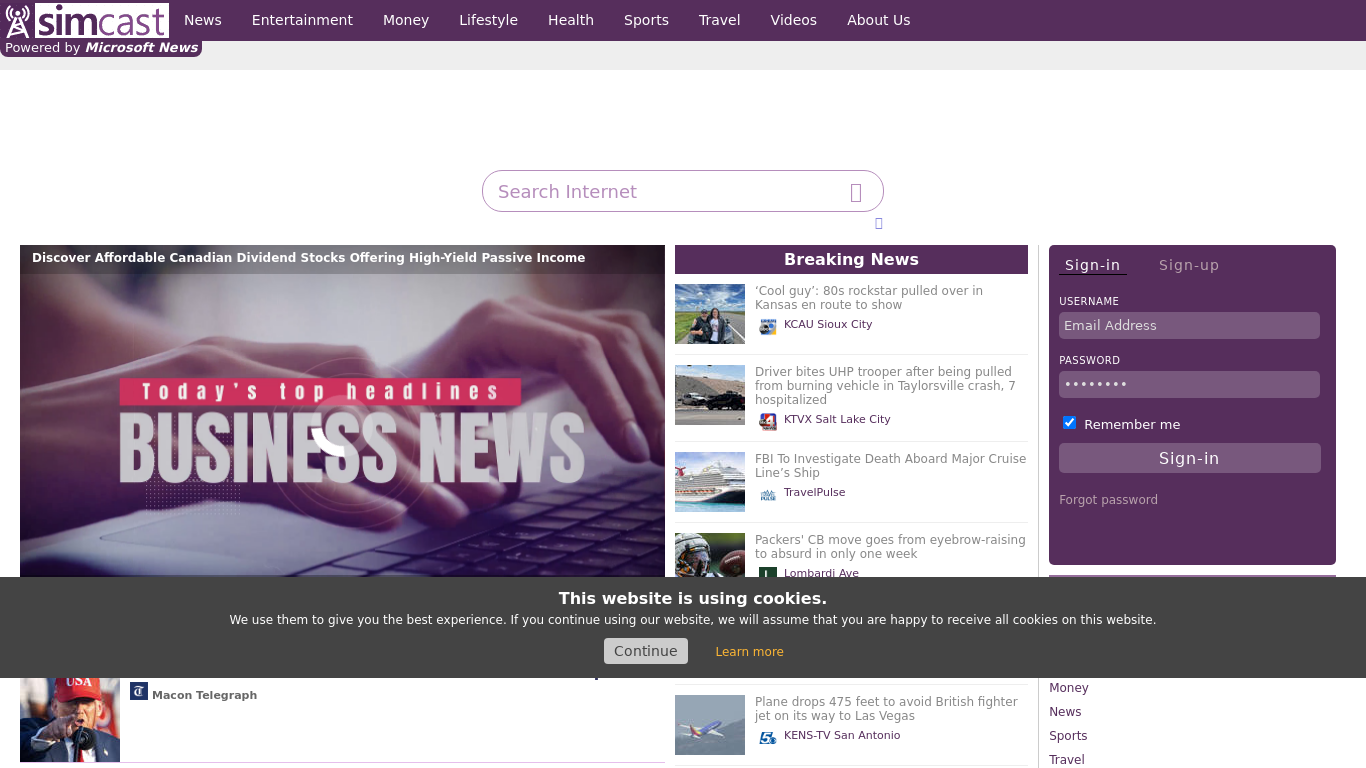Viewport: 1366px width, 768px height.
Task: Focus the Email Address username field
Action: point(1190,325)
